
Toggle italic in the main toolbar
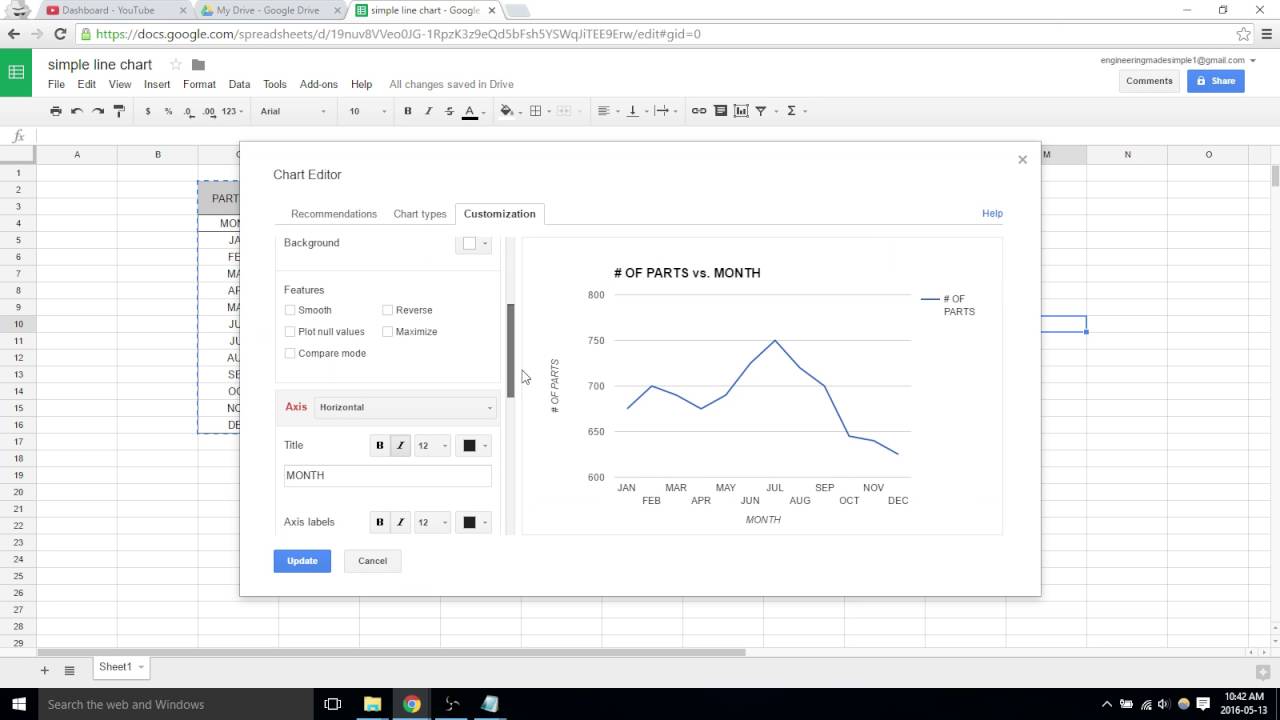[428, 111]
